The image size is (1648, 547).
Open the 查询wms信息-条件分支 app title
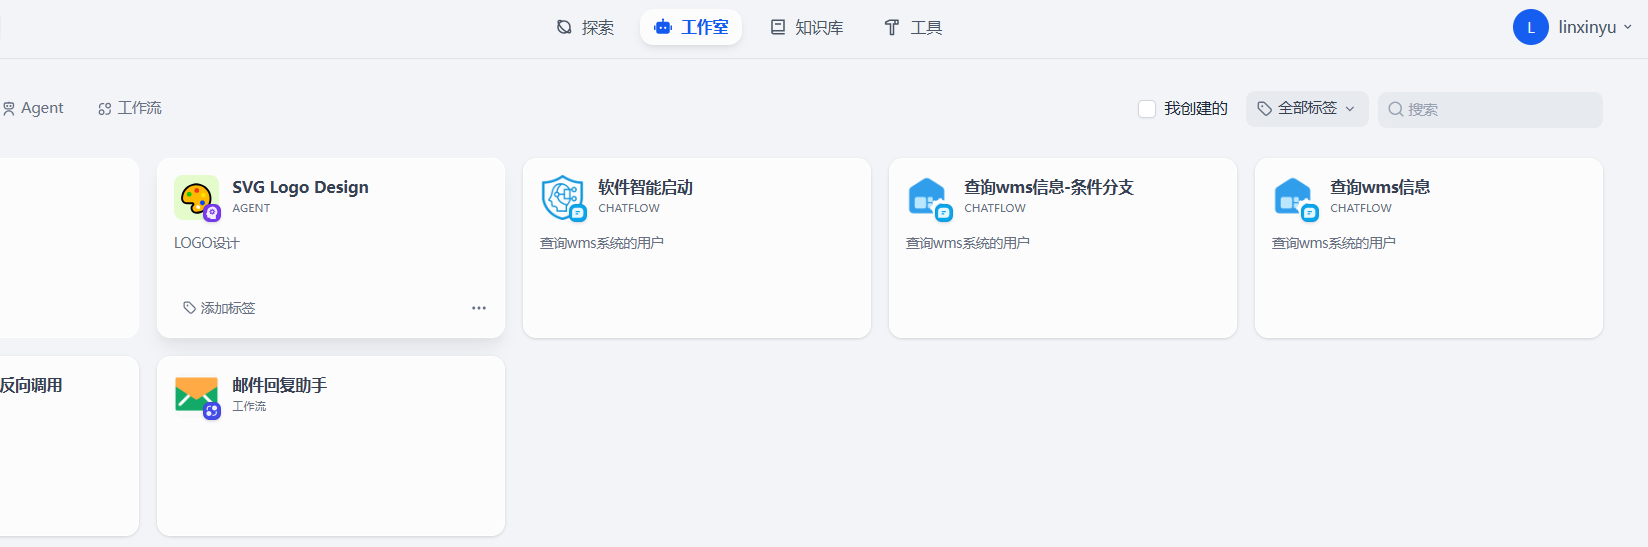click(x=1048, y=187)
